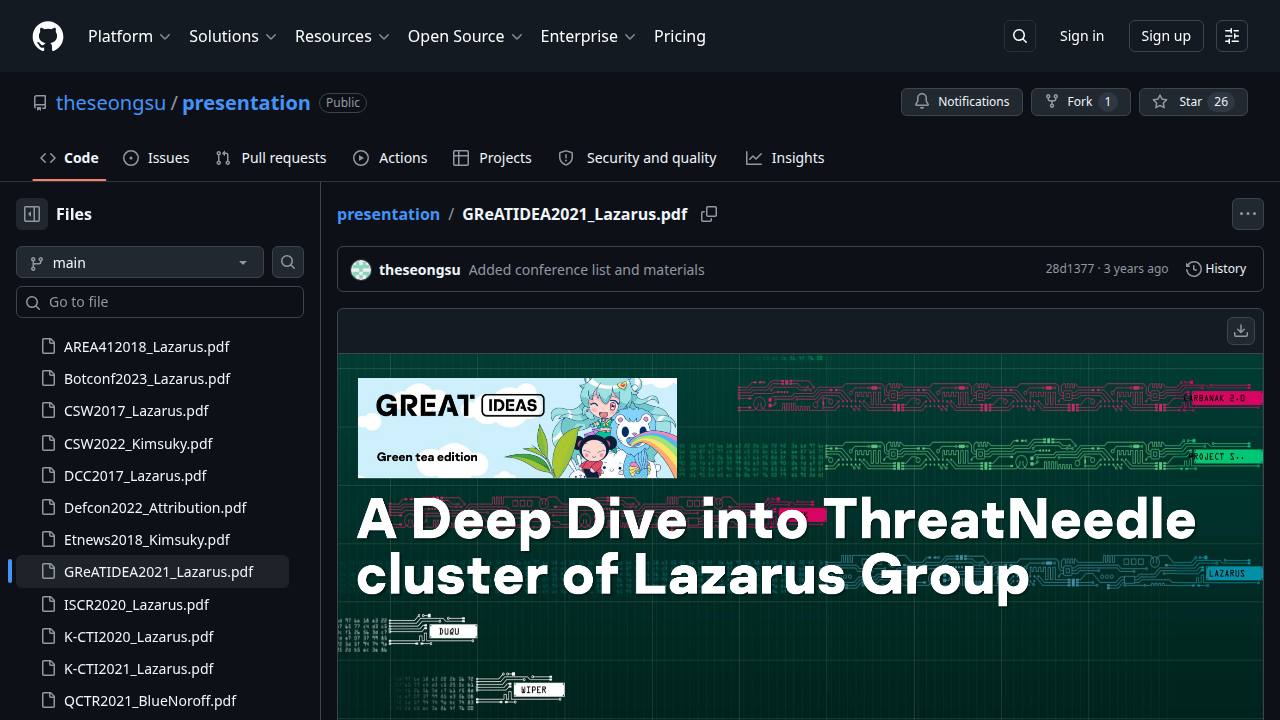Click theseongsu commit author name
Viewport: 1280px width, 720px height.
[x=419, y=270]
